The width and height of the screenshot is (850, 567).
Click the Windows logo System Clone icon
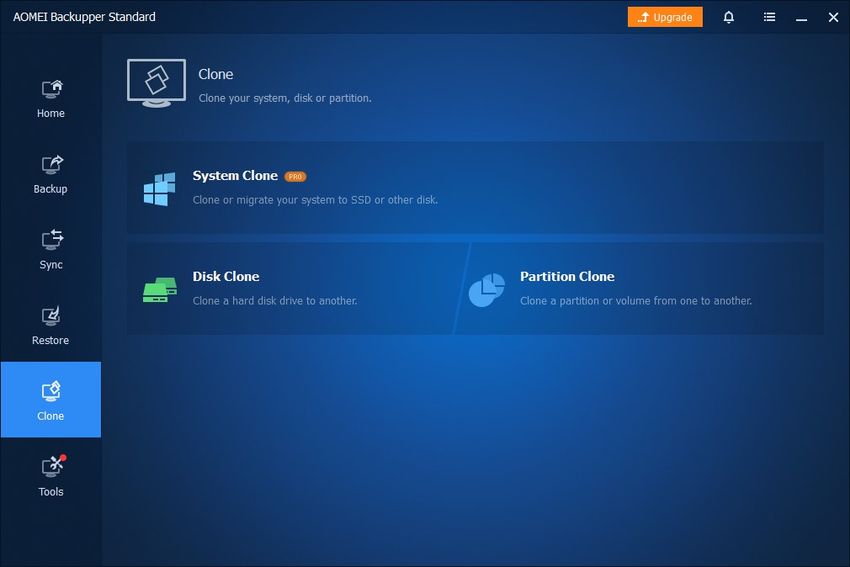pos(159,188)
